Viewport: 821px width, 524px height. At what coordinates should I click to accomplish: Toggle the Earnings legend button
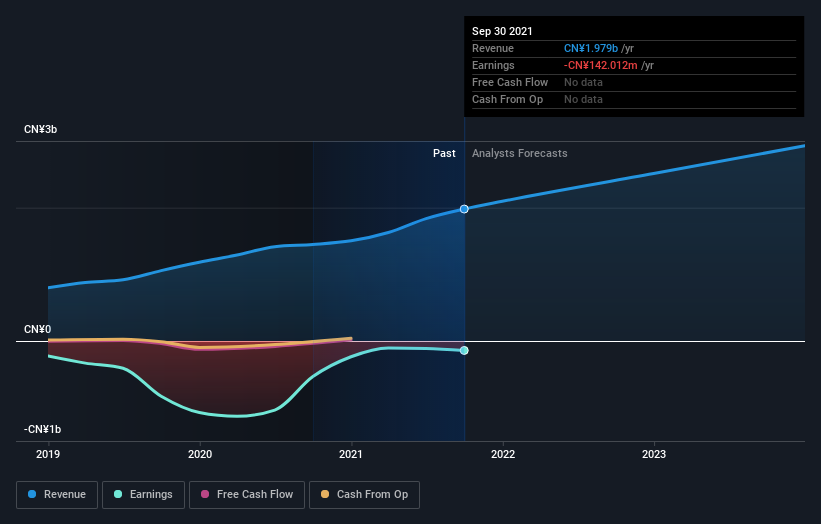tap(143, 495)
